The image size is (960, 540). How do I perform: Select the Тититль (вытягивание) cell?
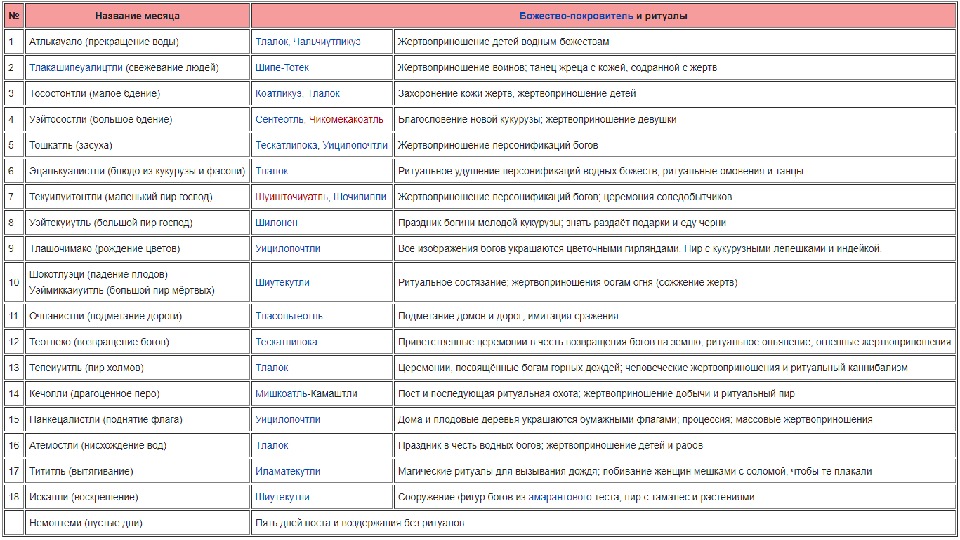138,471
